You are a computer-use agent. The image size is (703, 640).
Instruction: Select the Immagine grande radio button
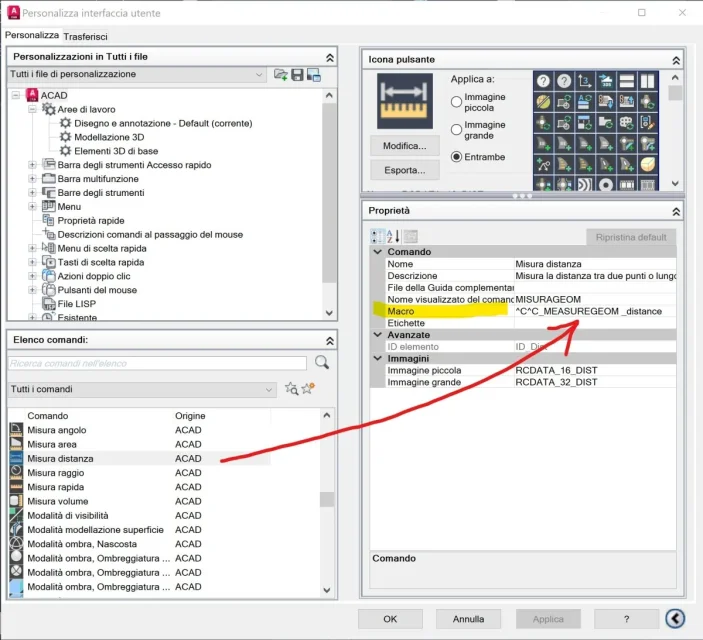point(456,130)
